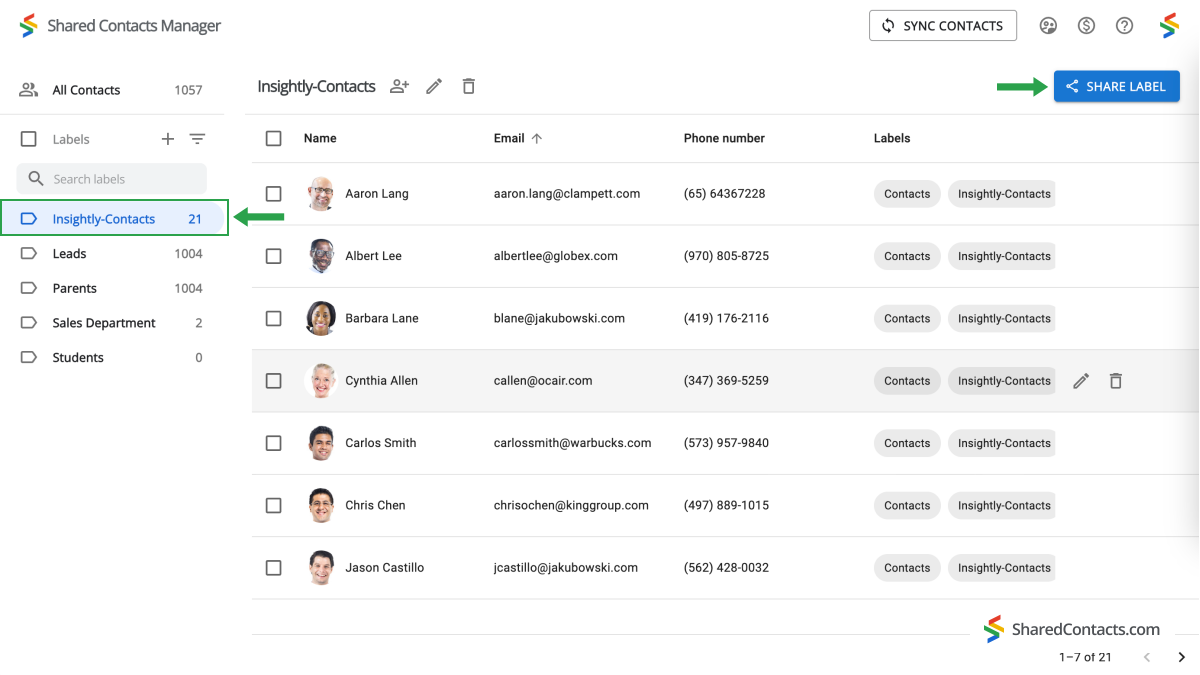The width and height of the screenshot is (1200, 675).
Task: Edit Cynthia Allen's contact (pencil icon)
Action: 1081,381
